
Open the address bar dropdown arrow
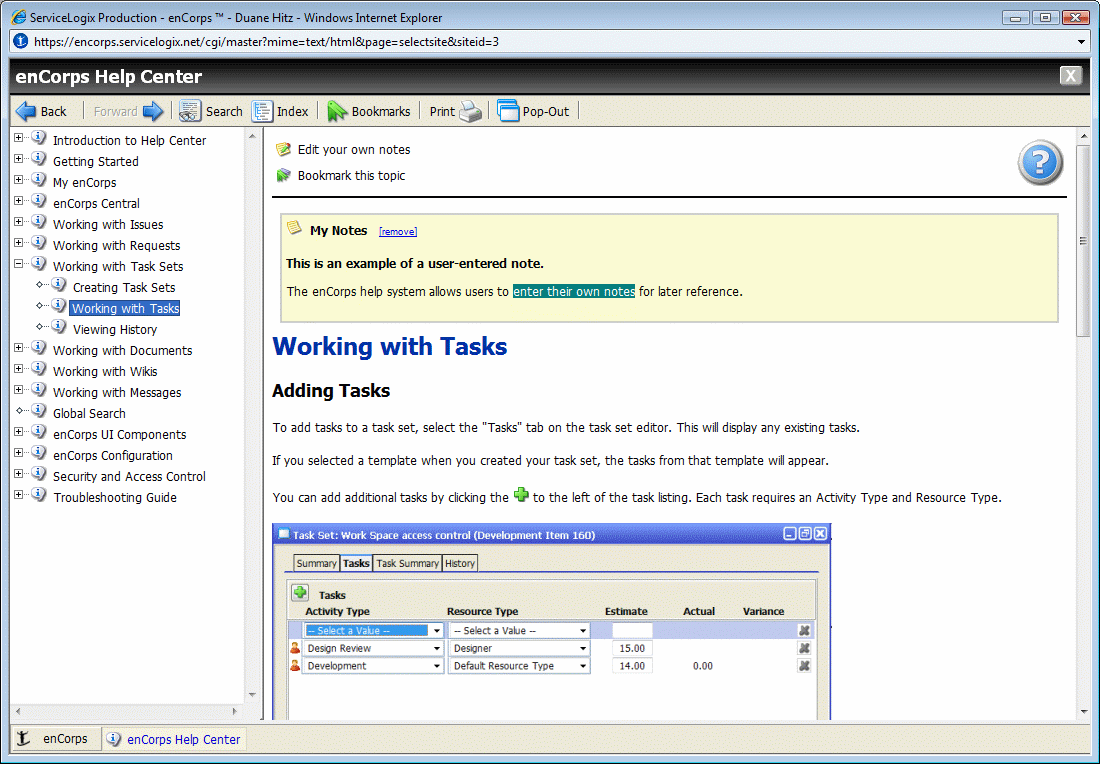tap(1082, 42)
